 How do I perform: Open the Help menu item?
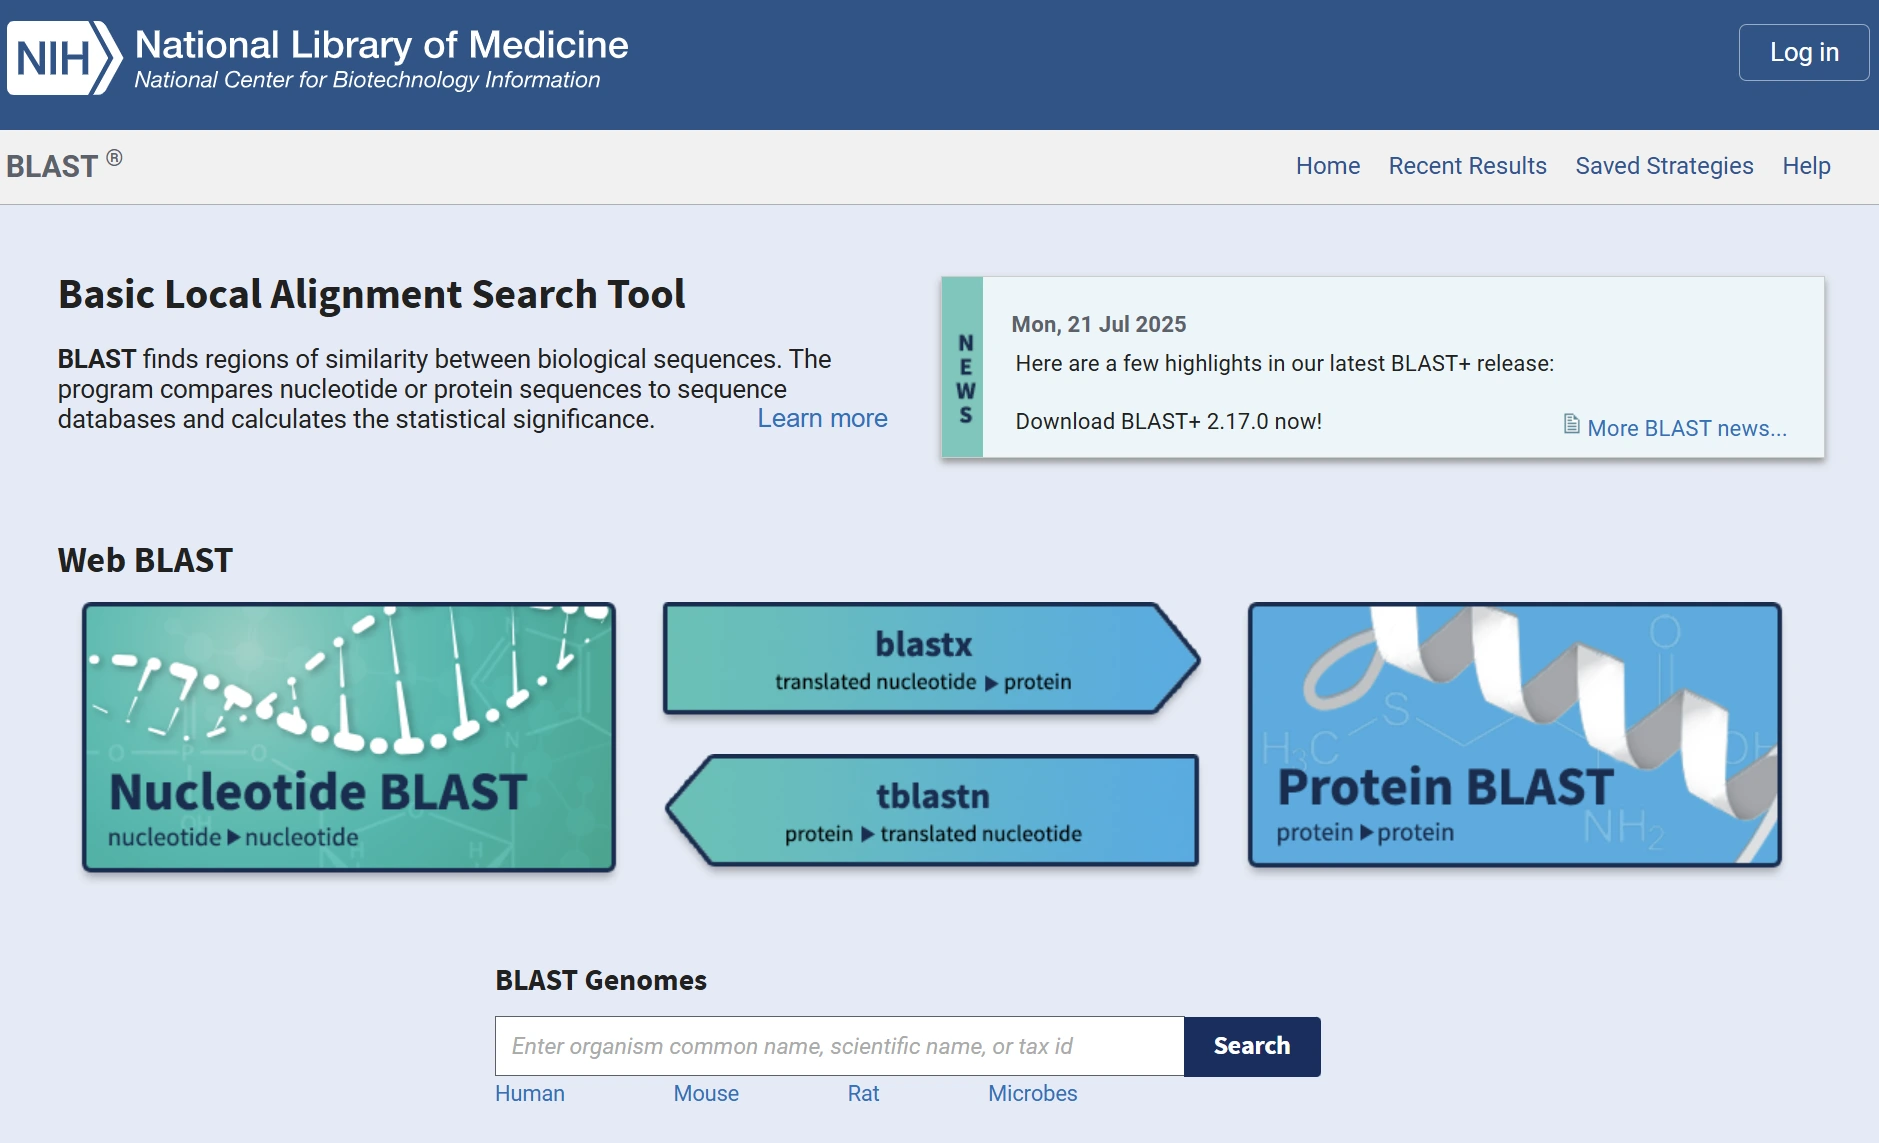1806,166
